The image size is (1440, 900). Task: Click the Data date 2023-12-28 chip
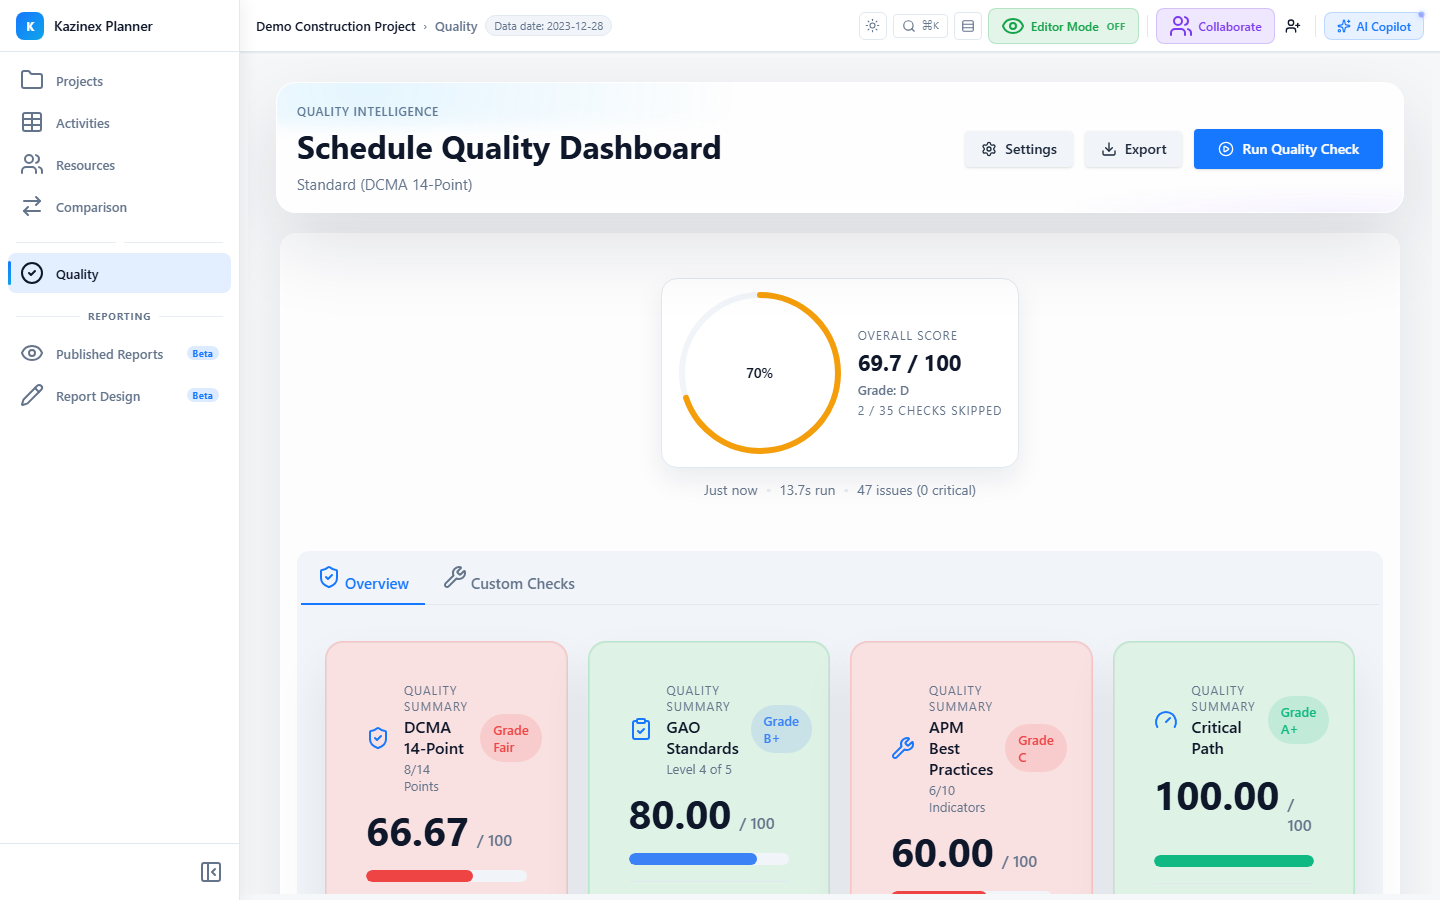point(548,26)
